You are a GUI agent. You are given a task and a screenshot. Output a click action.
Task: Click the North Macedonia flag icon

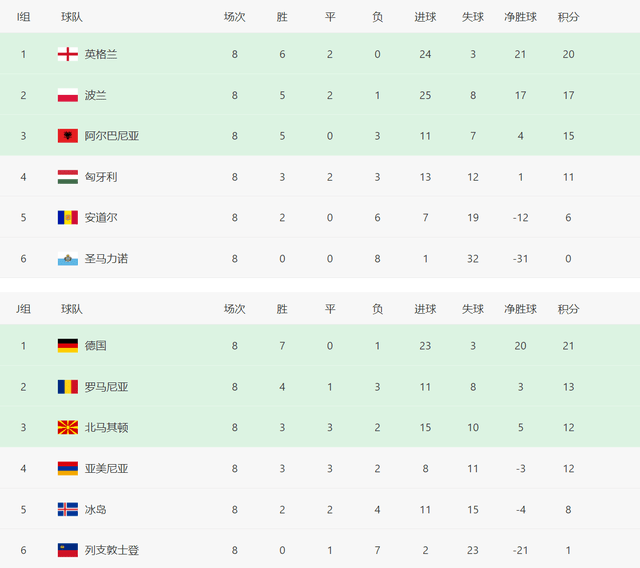[68, 428]
